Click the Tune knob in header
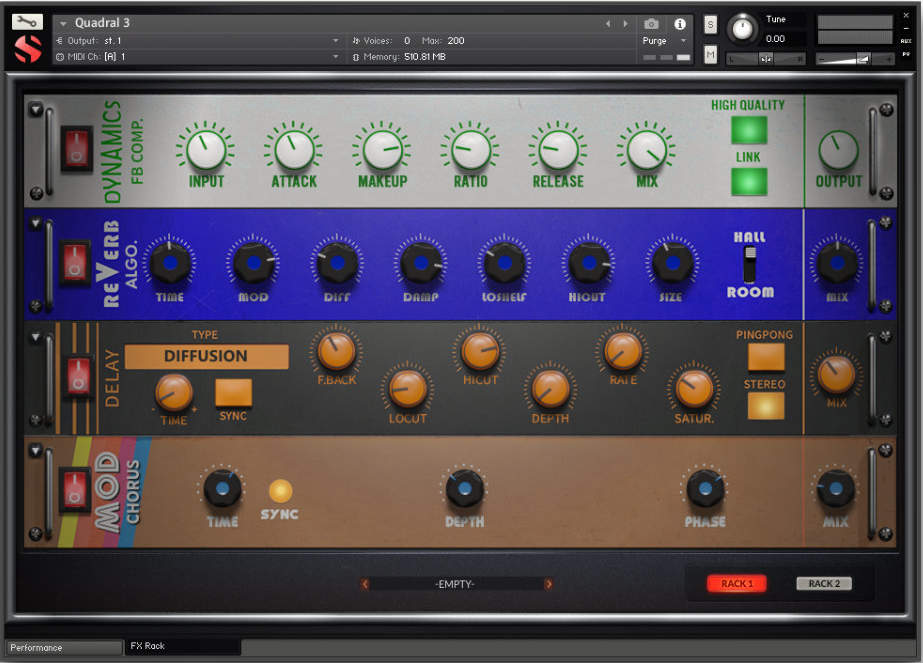This screenshot has width=923, height=663. click(x=742, y=29)
